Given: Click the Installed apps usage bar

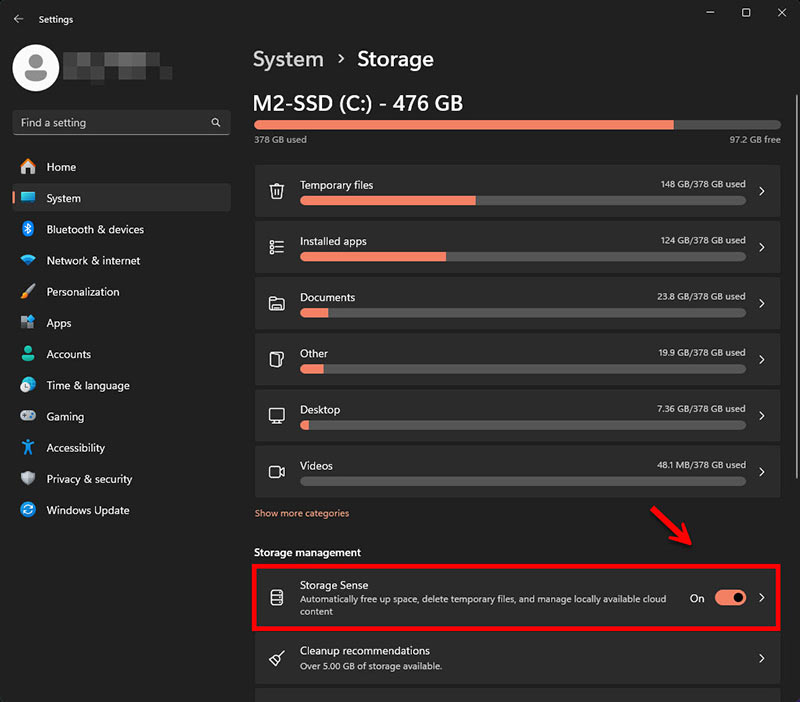Looking at the screenshot, I should coord(522,257).
